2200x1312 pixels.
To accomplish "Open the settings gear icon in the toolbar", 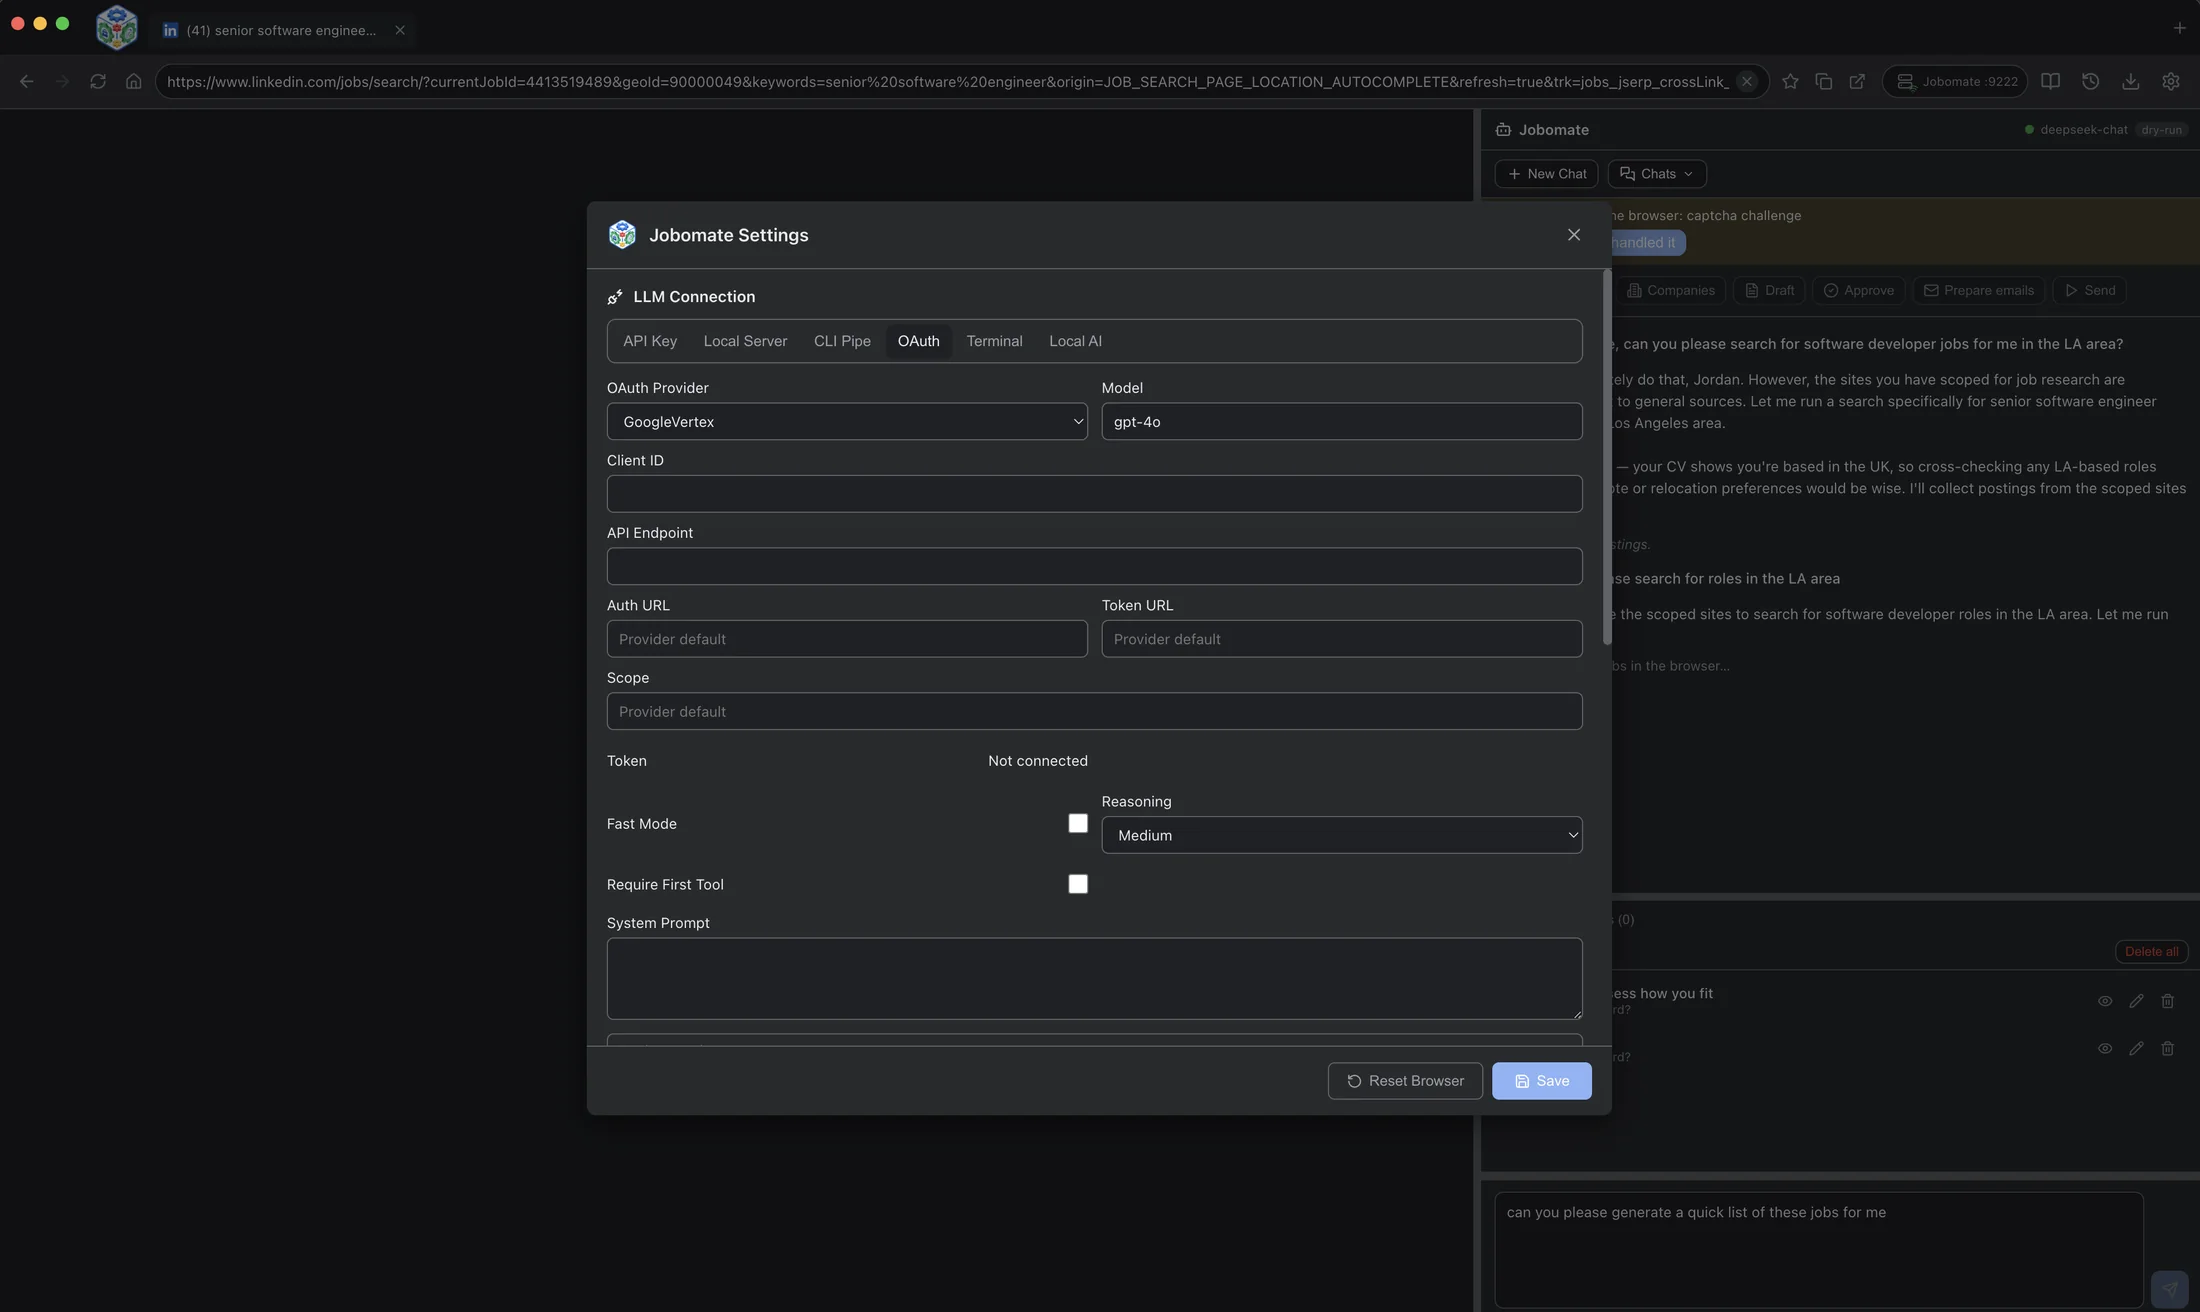I will (2171, 82).
